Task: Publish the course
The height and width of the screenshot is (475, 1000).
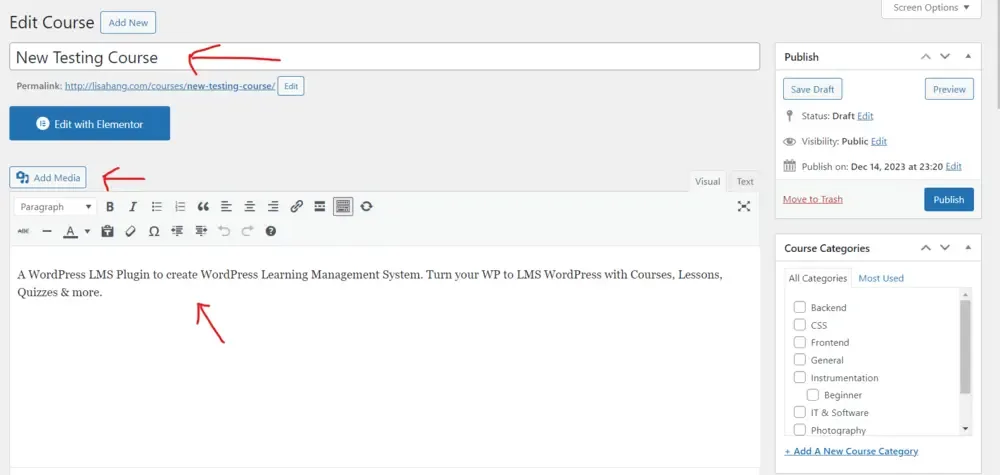Action: point(948,200)
